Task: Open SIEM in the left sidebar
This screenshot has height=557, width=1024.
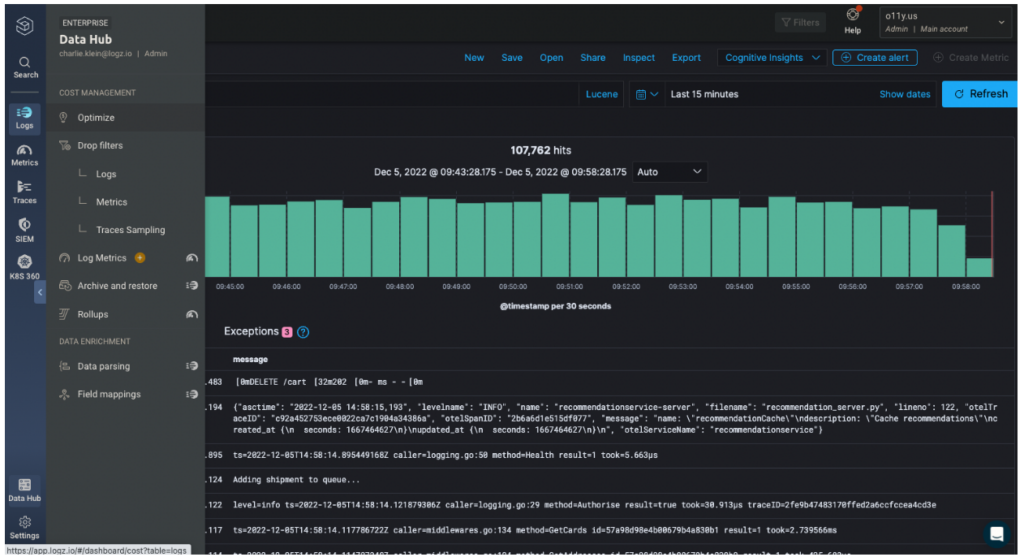Action: click(25, 231)
